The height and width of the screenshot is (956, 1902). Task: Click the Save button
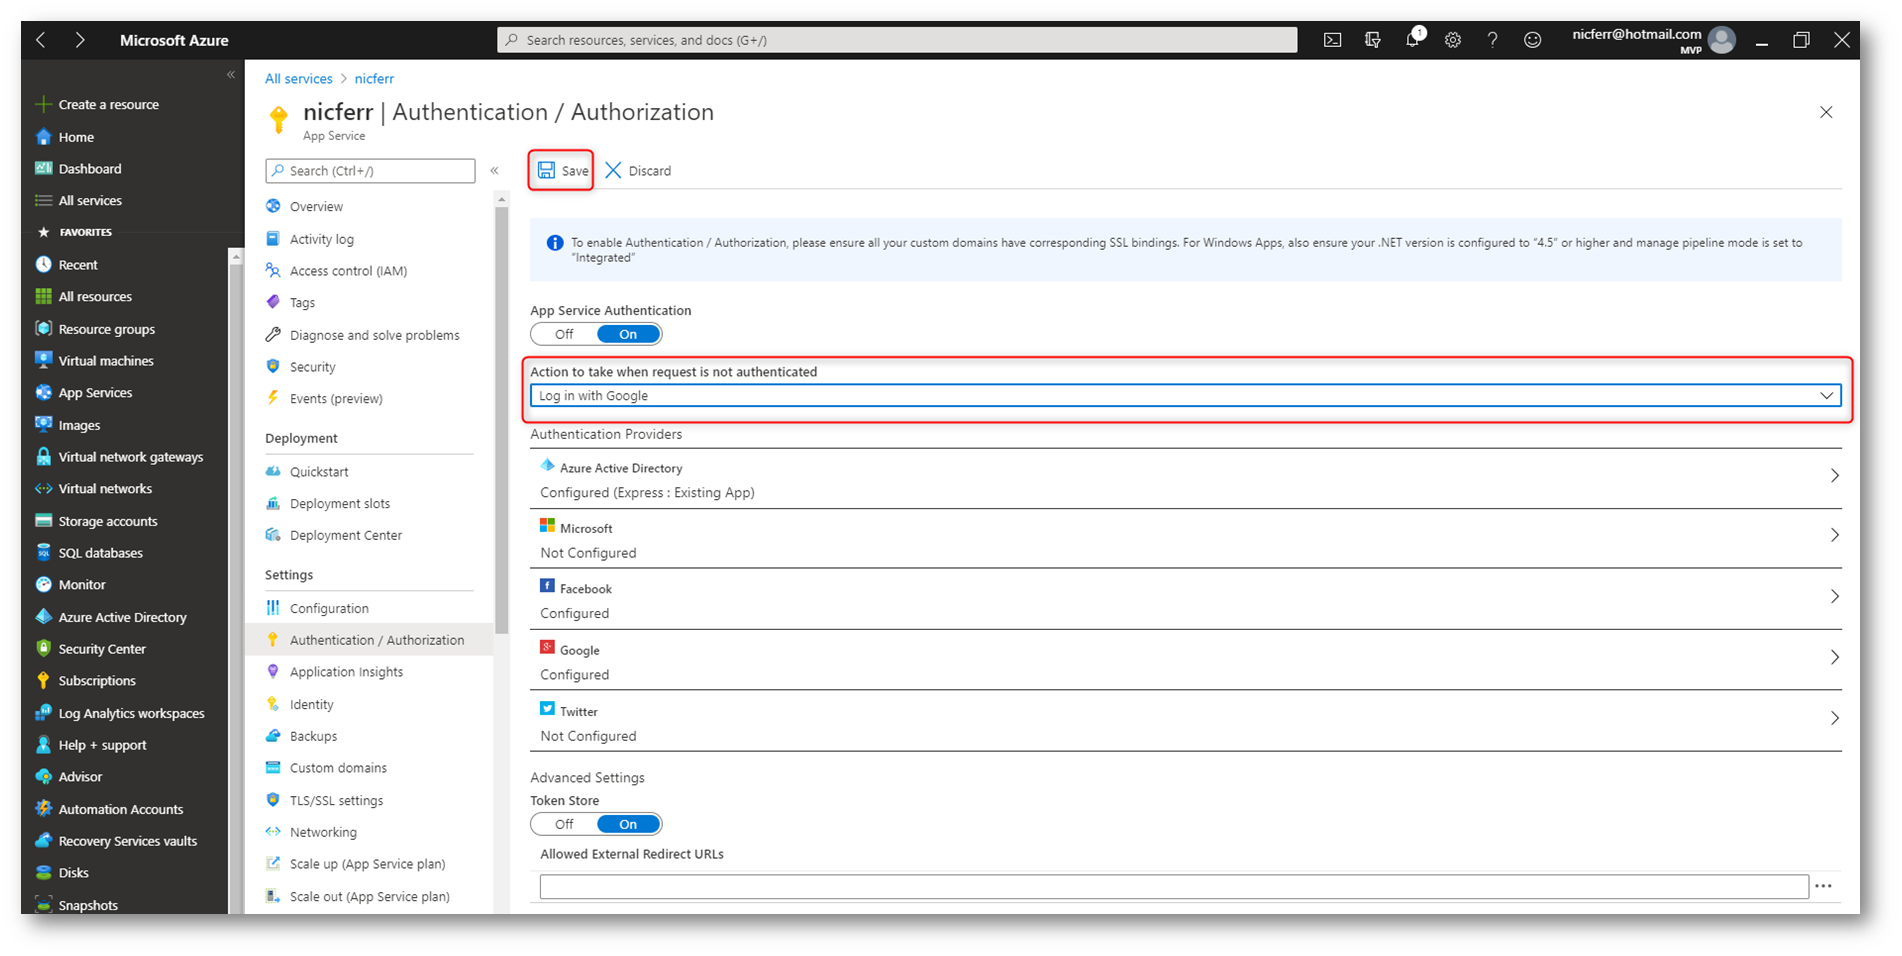point(562,171)
